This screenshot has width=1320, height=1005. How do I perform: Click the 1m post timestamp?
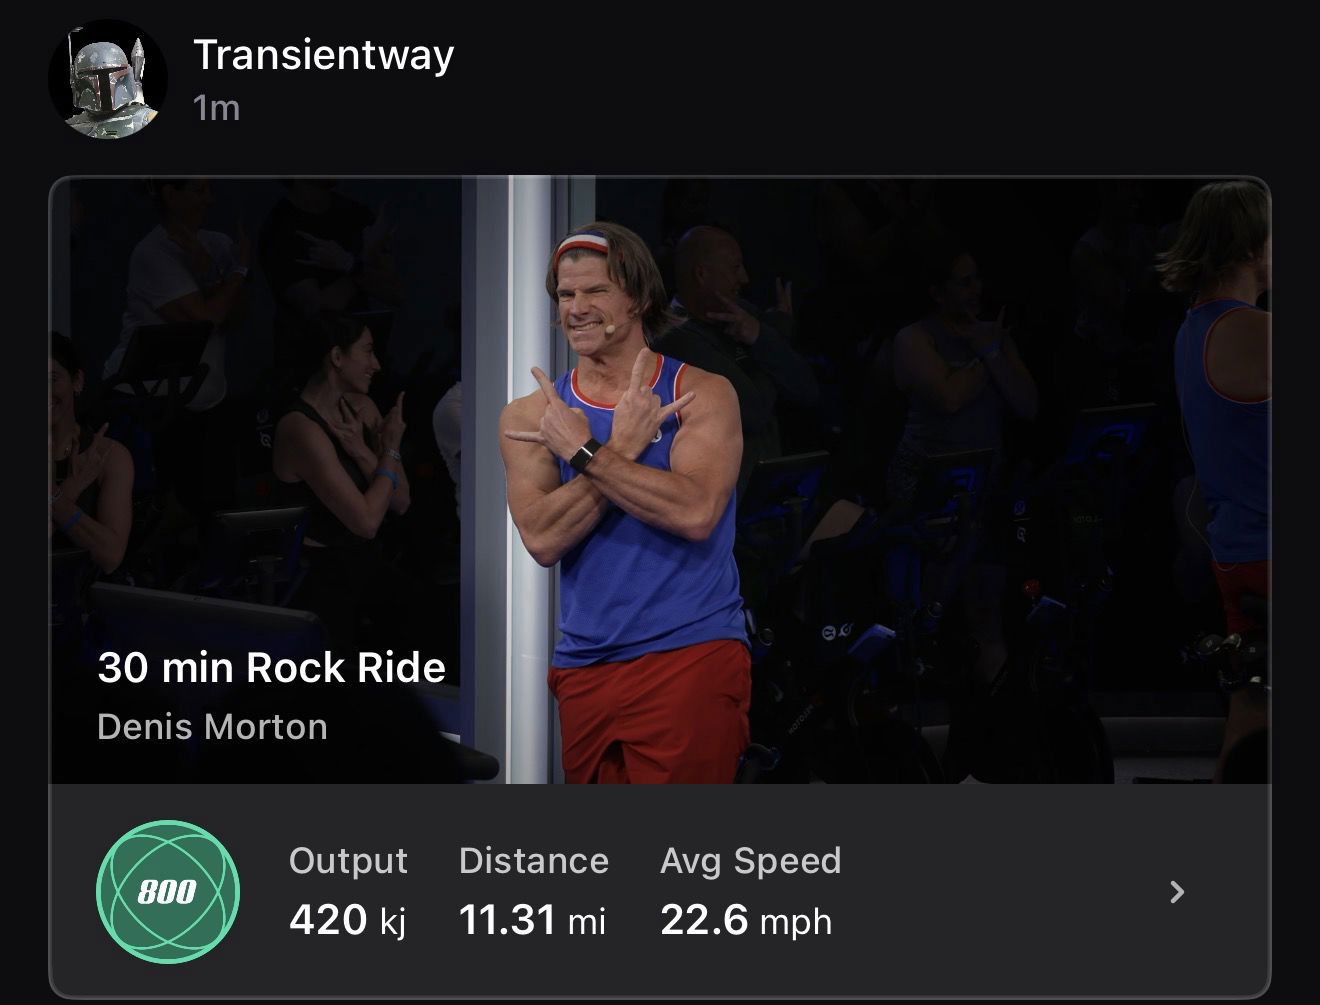click(216, 108)
